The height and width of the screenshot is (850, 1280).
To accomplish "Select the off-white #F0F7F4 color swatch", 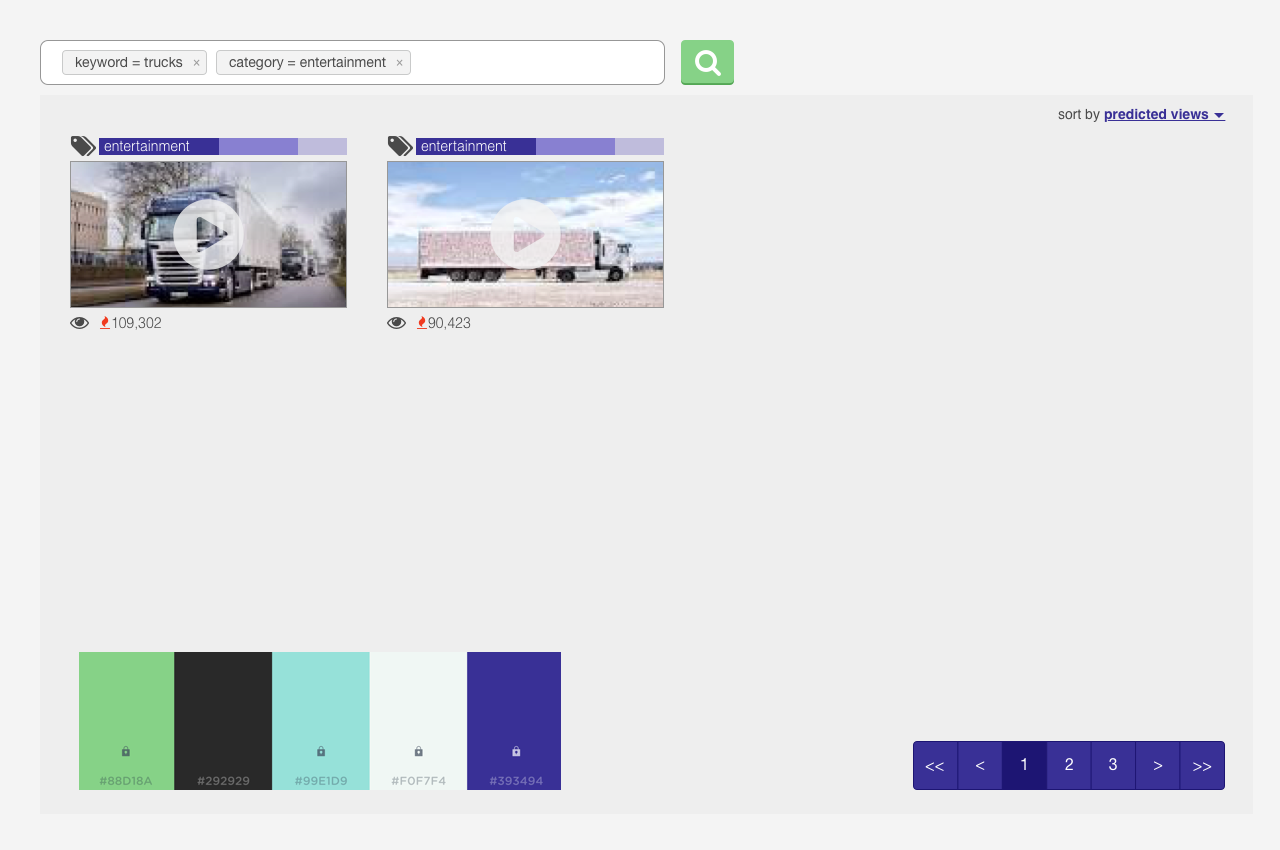I will click(x=418, y=721).
